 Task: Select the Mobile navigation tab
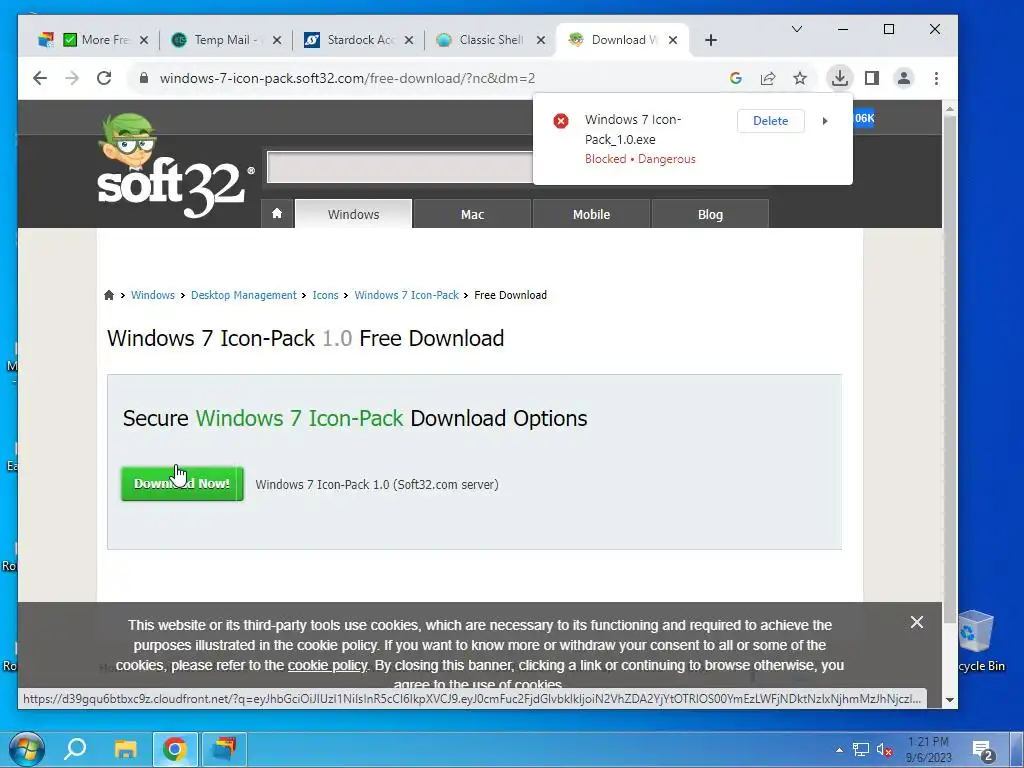click(x=592, y=214)
